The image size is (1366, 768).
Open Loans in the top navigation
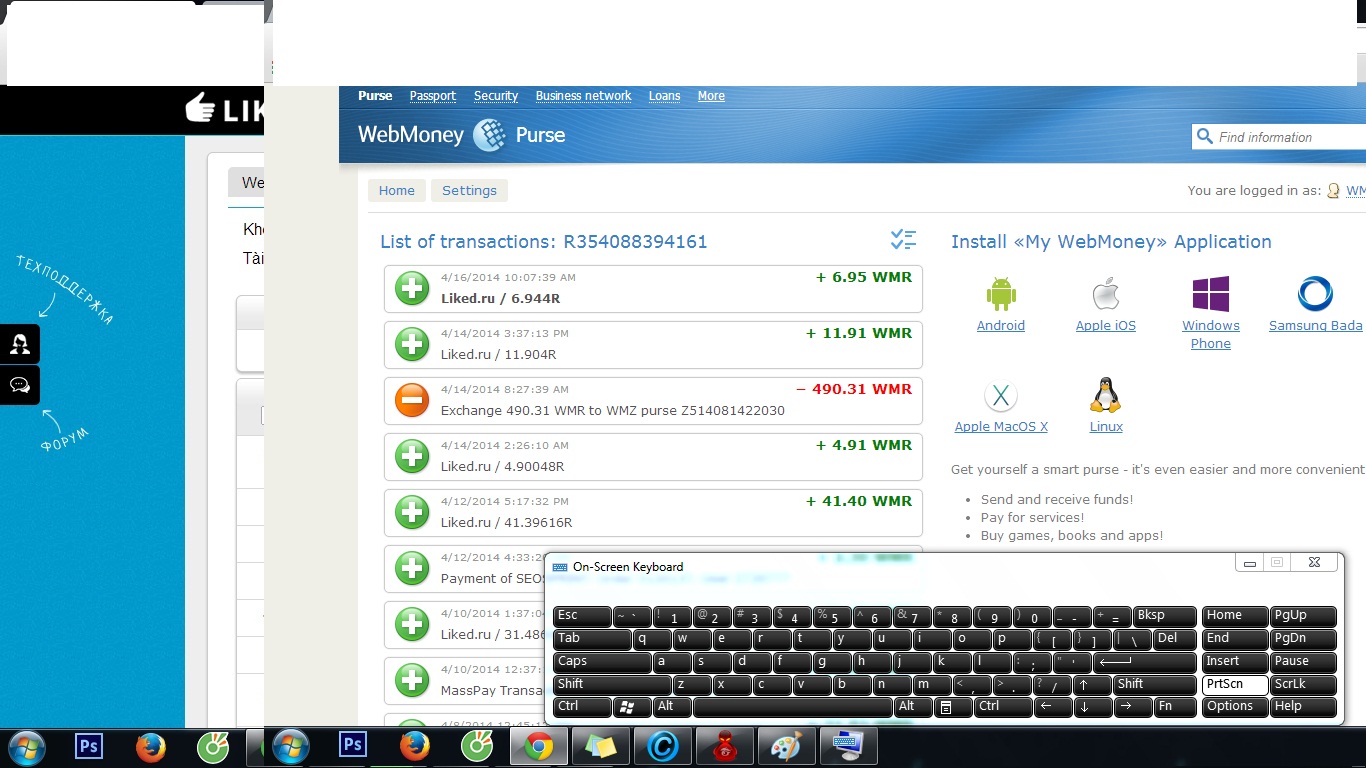click(664, 96)
